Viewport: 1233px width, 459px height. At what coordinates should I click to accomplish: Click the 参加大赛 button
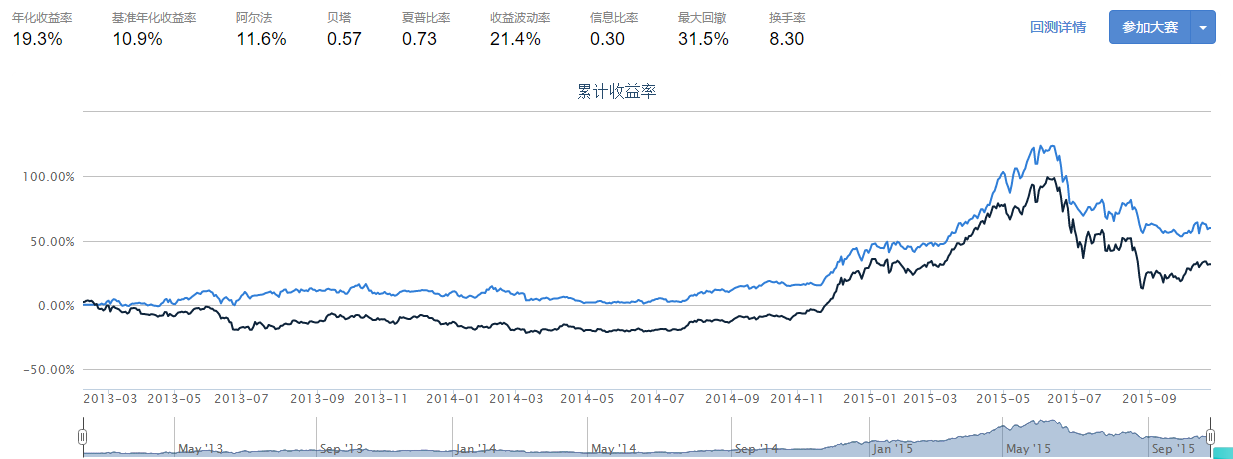click(x=1149, y=27)
